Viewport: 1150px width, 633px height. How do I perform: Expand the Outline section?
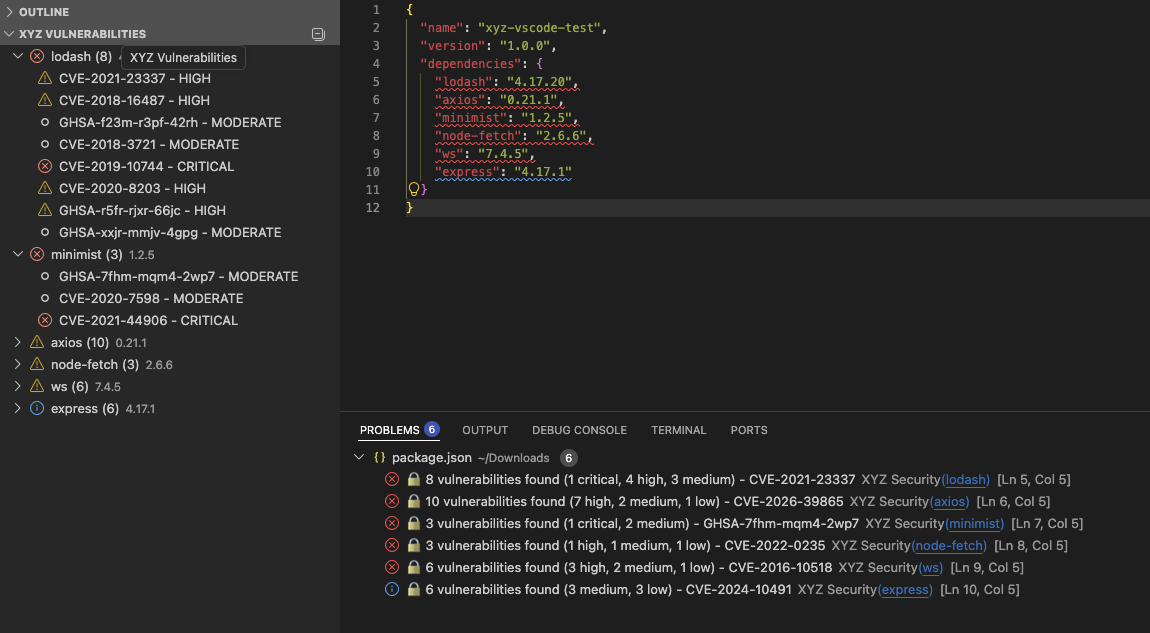point(10,12)
